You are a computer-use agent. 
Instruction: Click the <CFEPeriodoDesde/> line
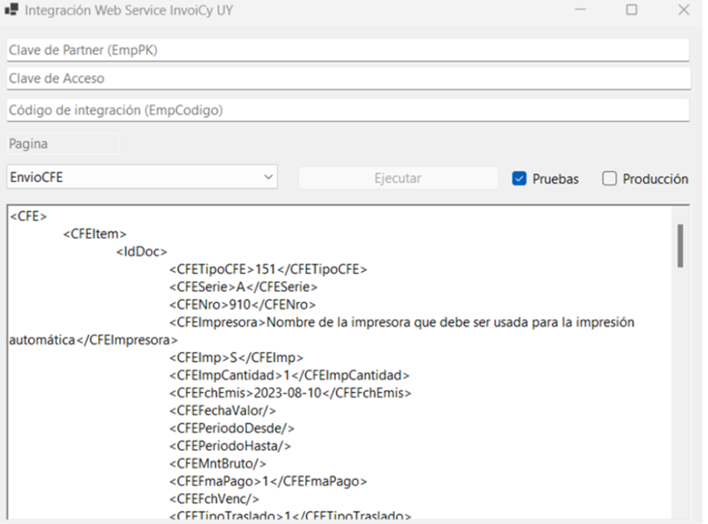(x=232, y=428)
